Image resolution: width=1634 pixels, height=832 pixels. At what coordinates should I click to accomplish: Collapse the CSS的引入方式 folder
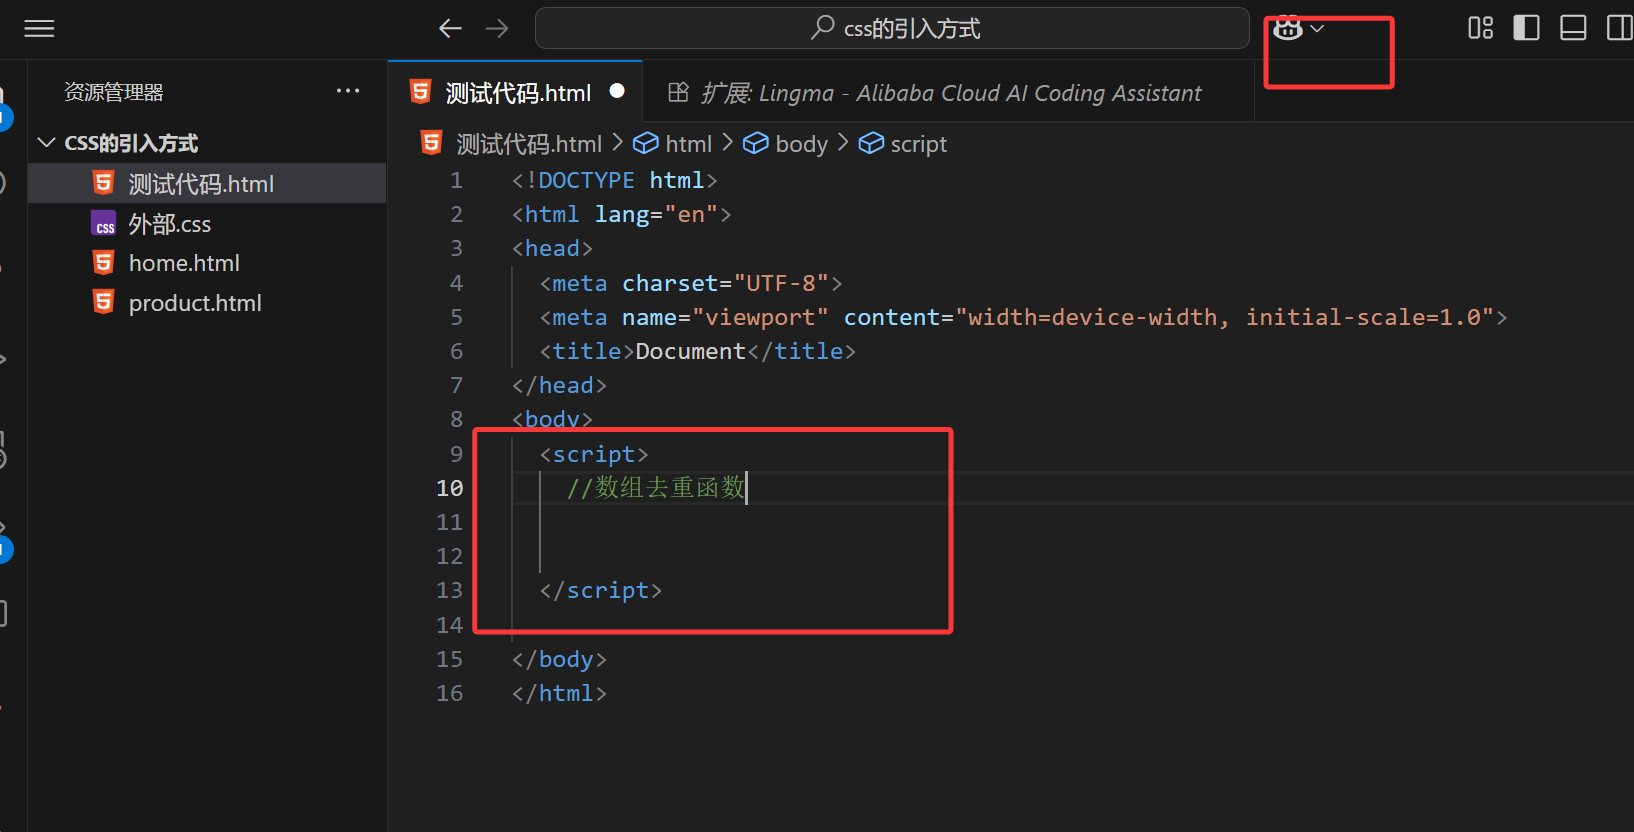pyautogui.click(x=46, y=143)
